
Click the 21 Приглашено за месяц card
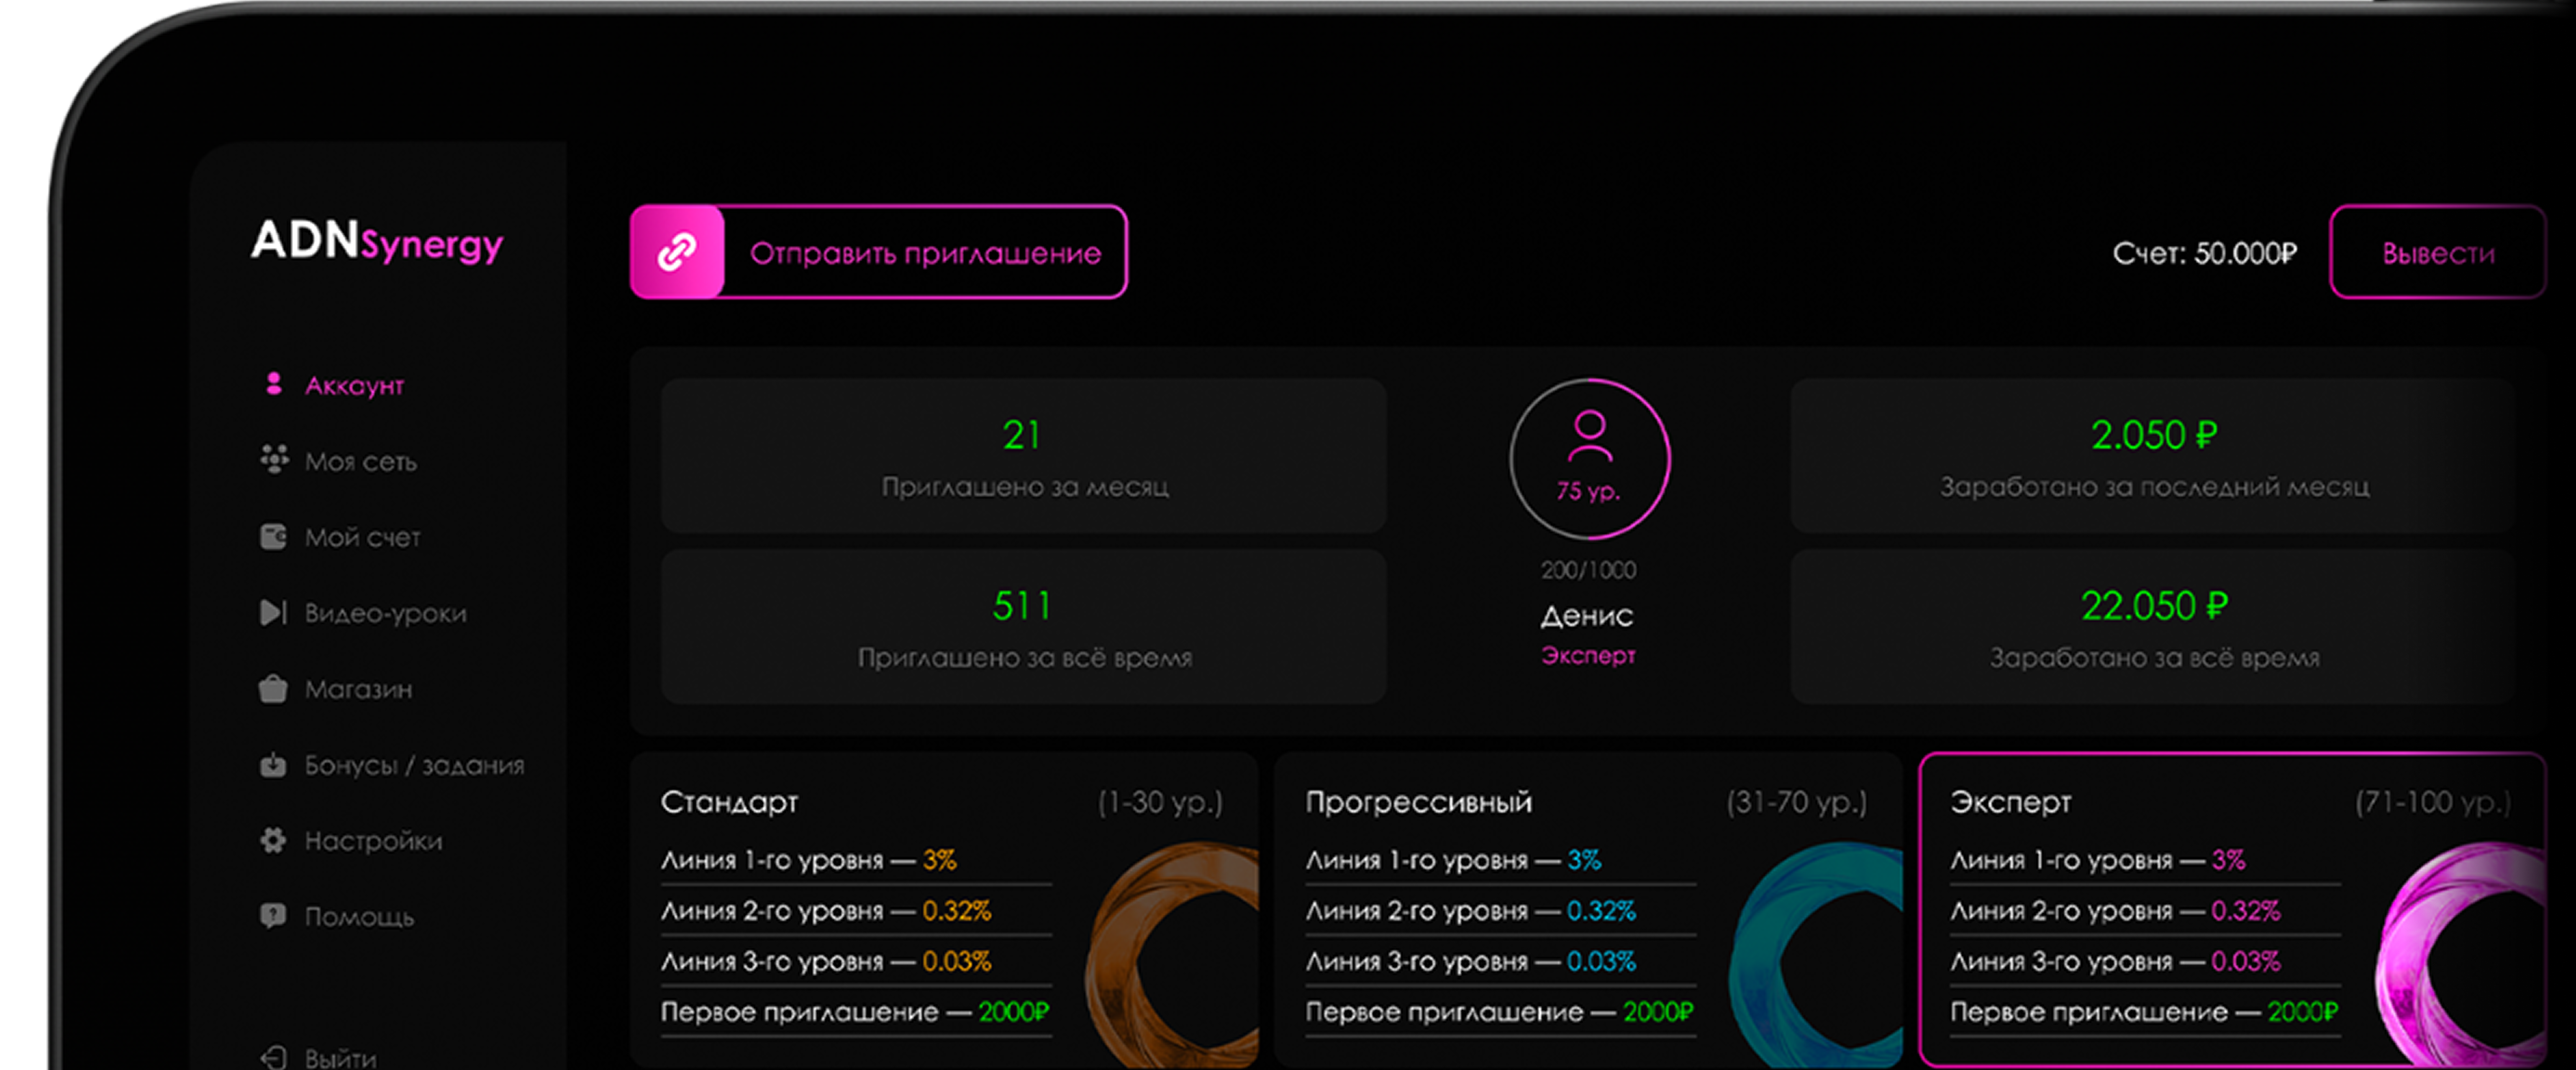1024,456
